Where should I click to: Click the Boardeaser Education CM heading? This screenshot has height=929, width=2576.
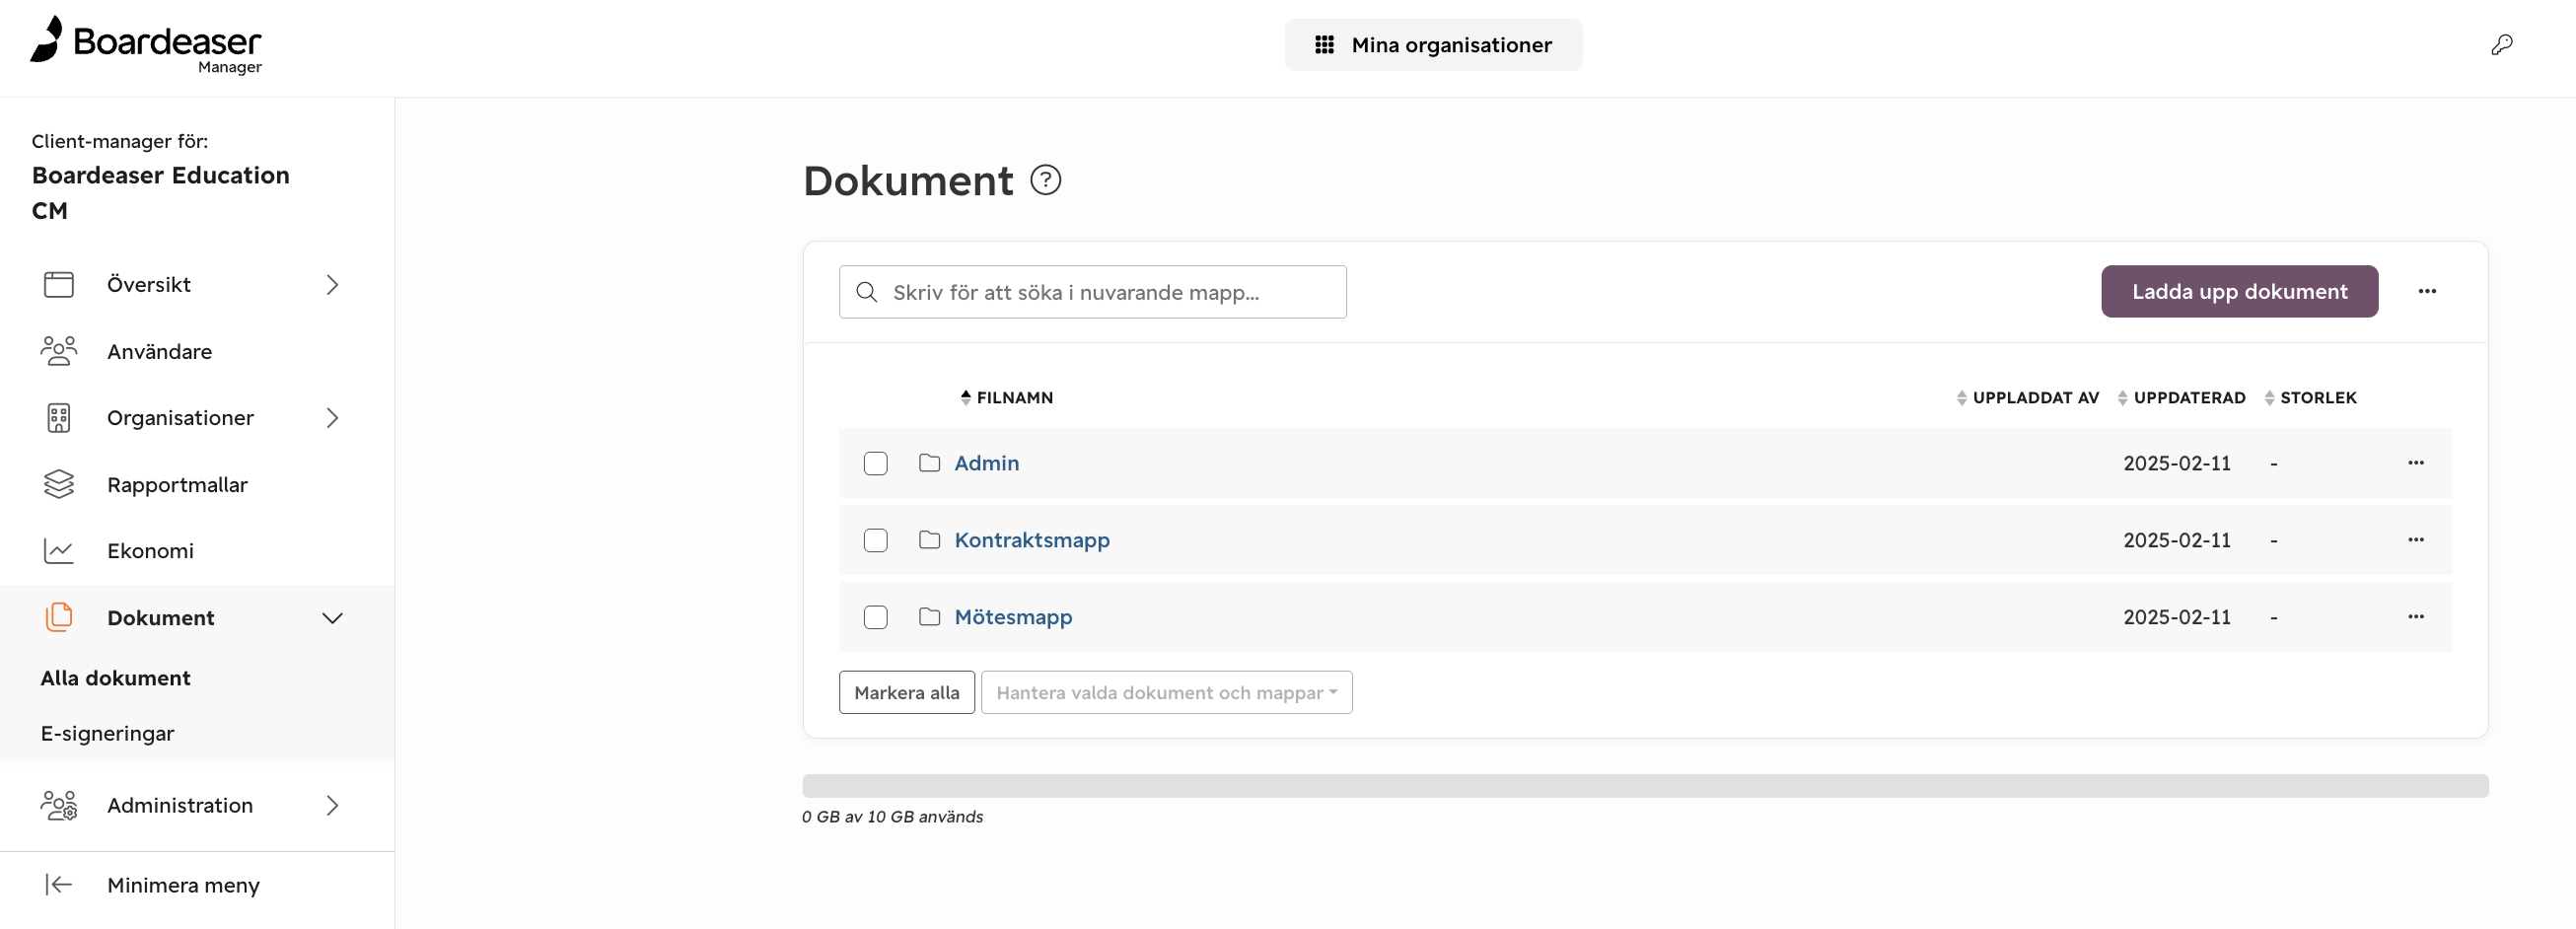160,193
